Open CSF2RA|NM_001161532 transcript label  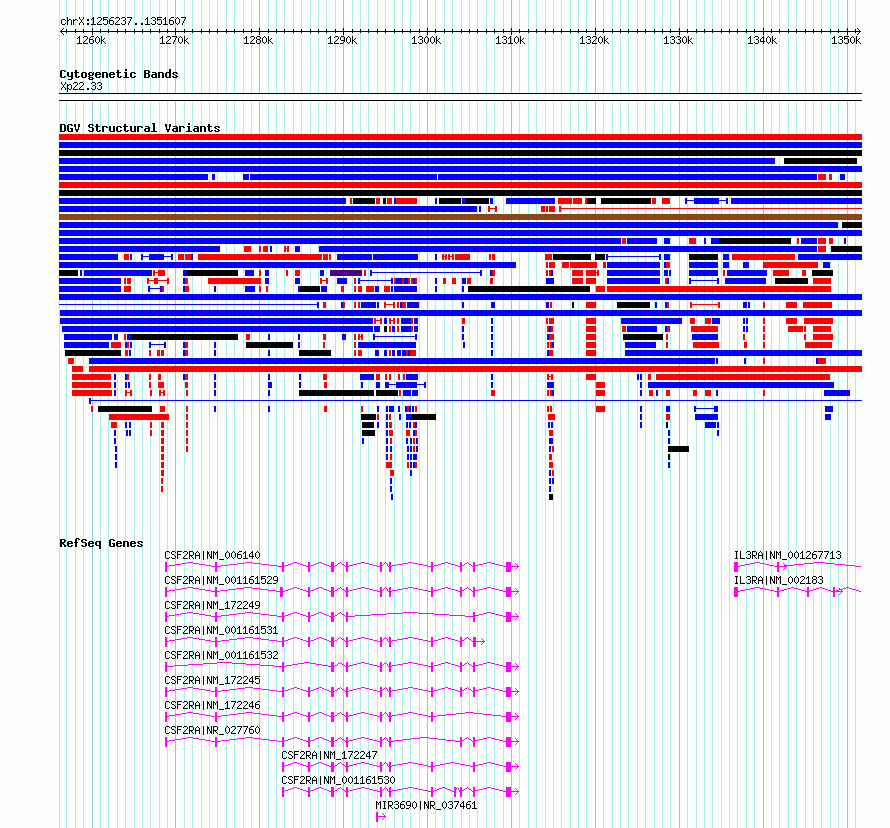pyautogui.click(x=221, y=655)
